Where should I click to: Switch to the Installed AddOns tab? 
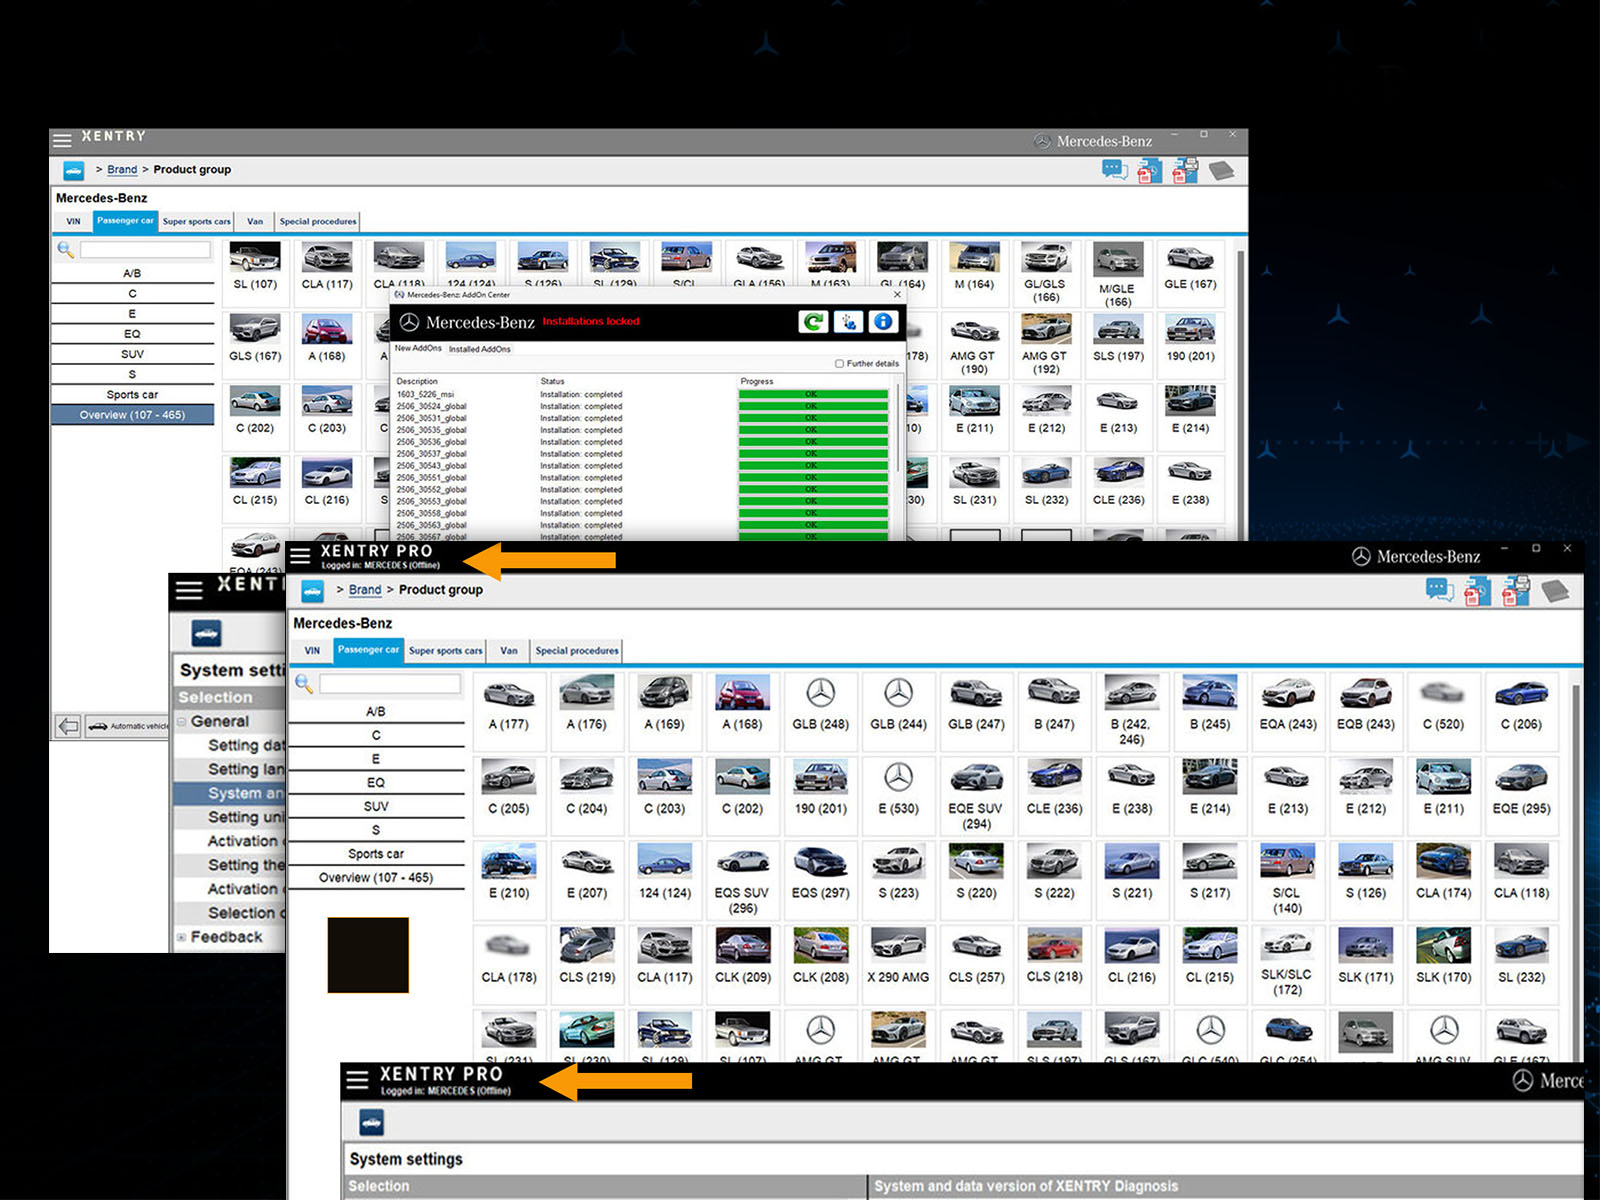(x=479, y=349)
